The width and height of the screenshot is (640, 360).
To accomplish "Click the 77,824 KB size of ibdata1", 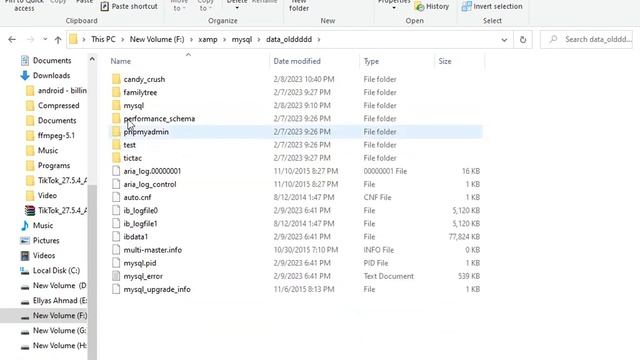I will tap(464, 237).
